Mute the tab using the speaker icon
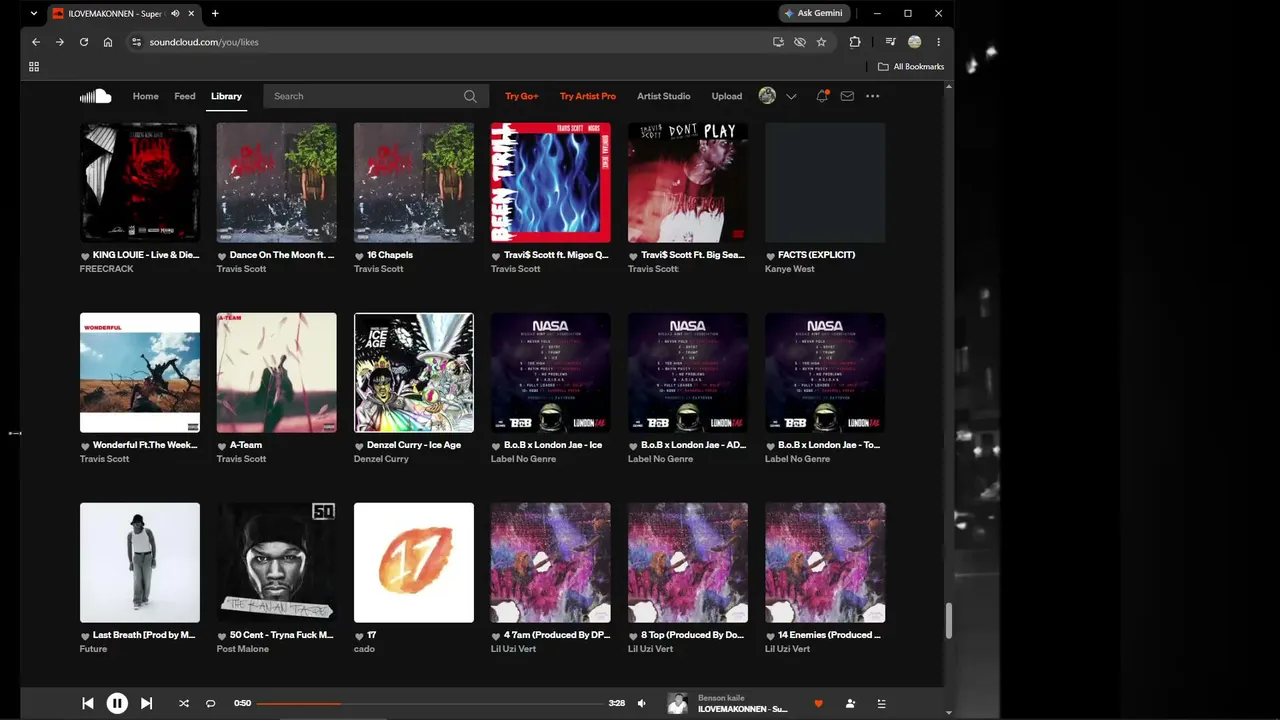Viewport: 1280px width, 720px height. [176, 13]
